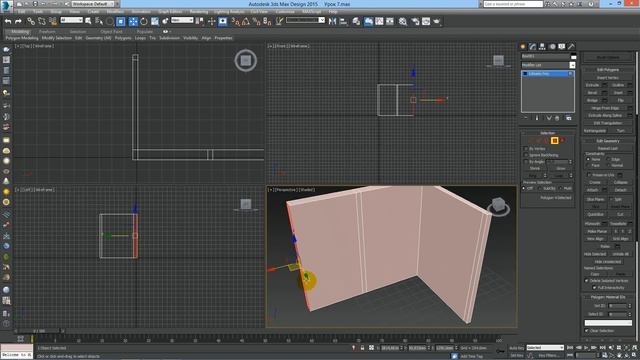Click the time slider handle
Image resolution: width=640 pixels, height=360 pixels.
tap(39, 331)
